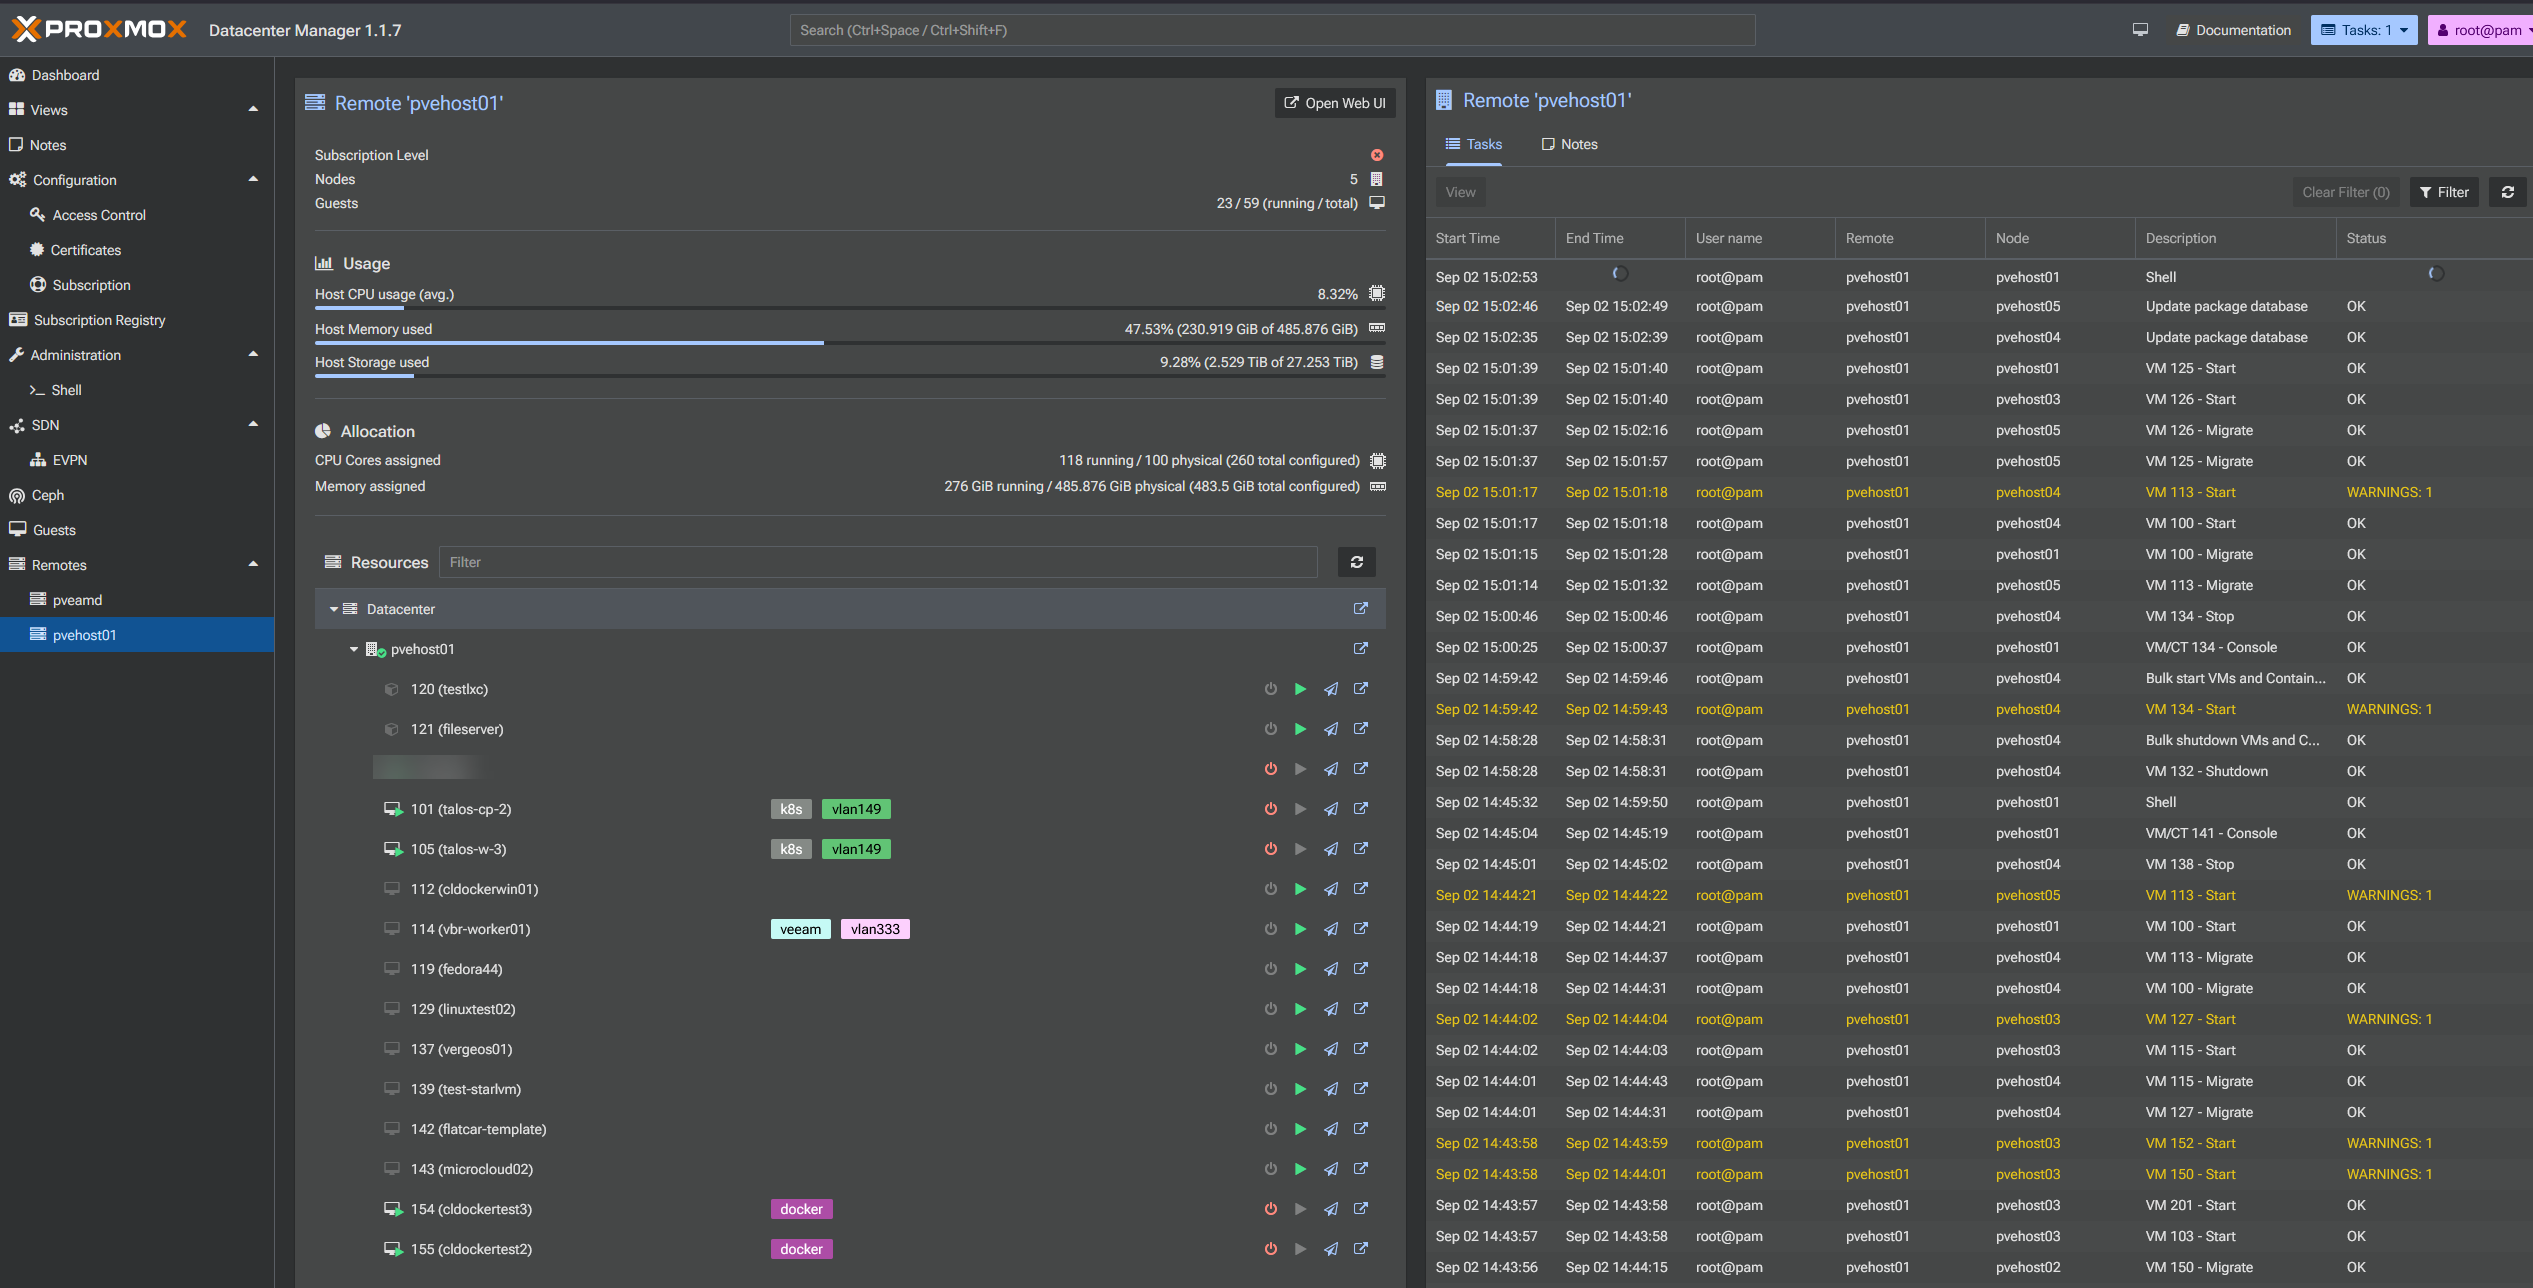Start 142 (flatcar-template) with its play icon

click(1300, 1129)
